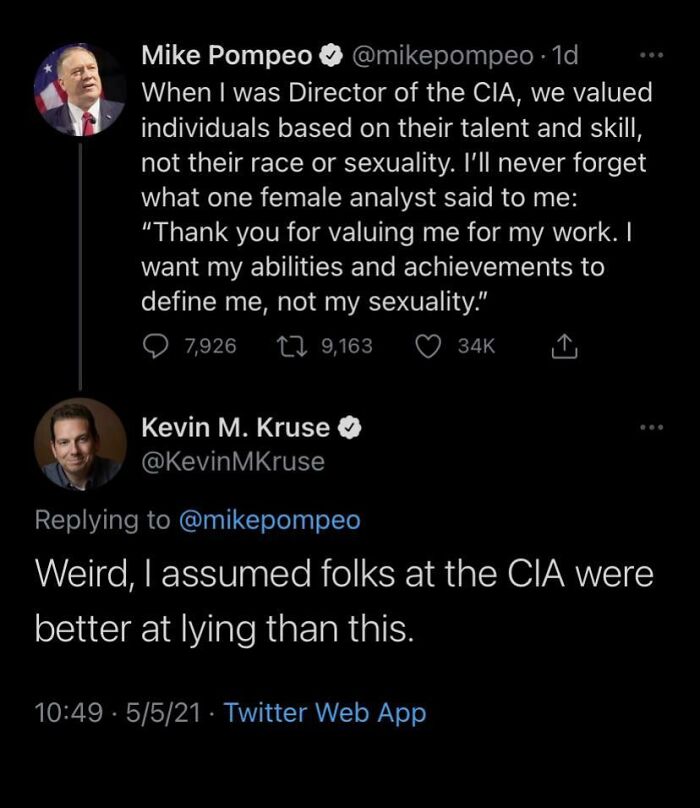Open the share icon on the tweet
The image size is (700, 808).
point(565,345)
